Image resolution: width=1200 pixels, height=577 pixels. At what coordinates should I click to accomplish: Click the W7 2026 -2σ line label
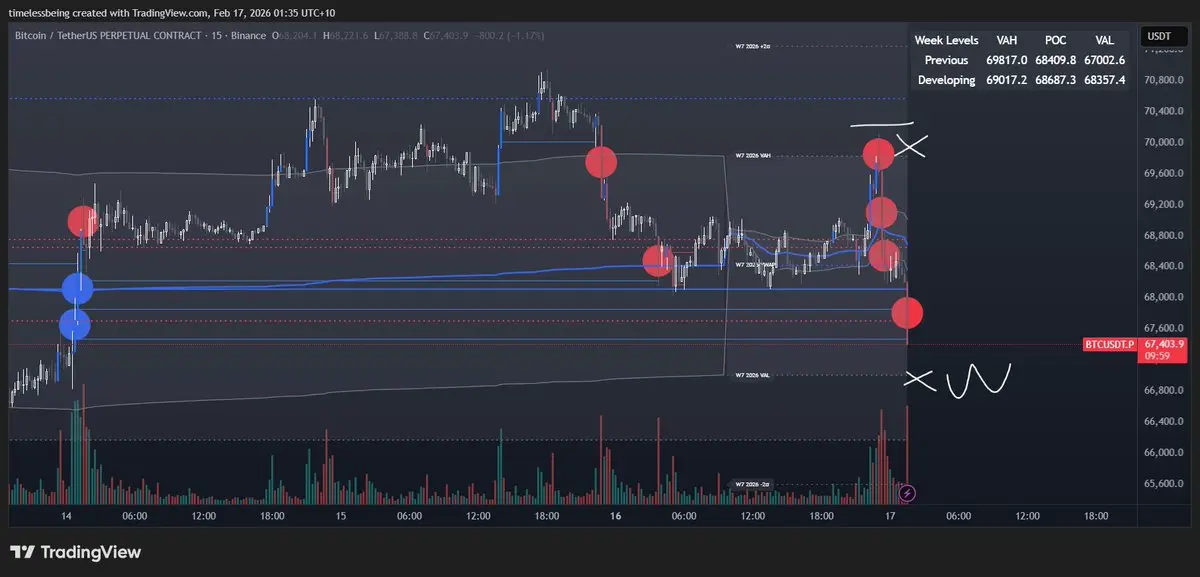(x=753, y=484)
